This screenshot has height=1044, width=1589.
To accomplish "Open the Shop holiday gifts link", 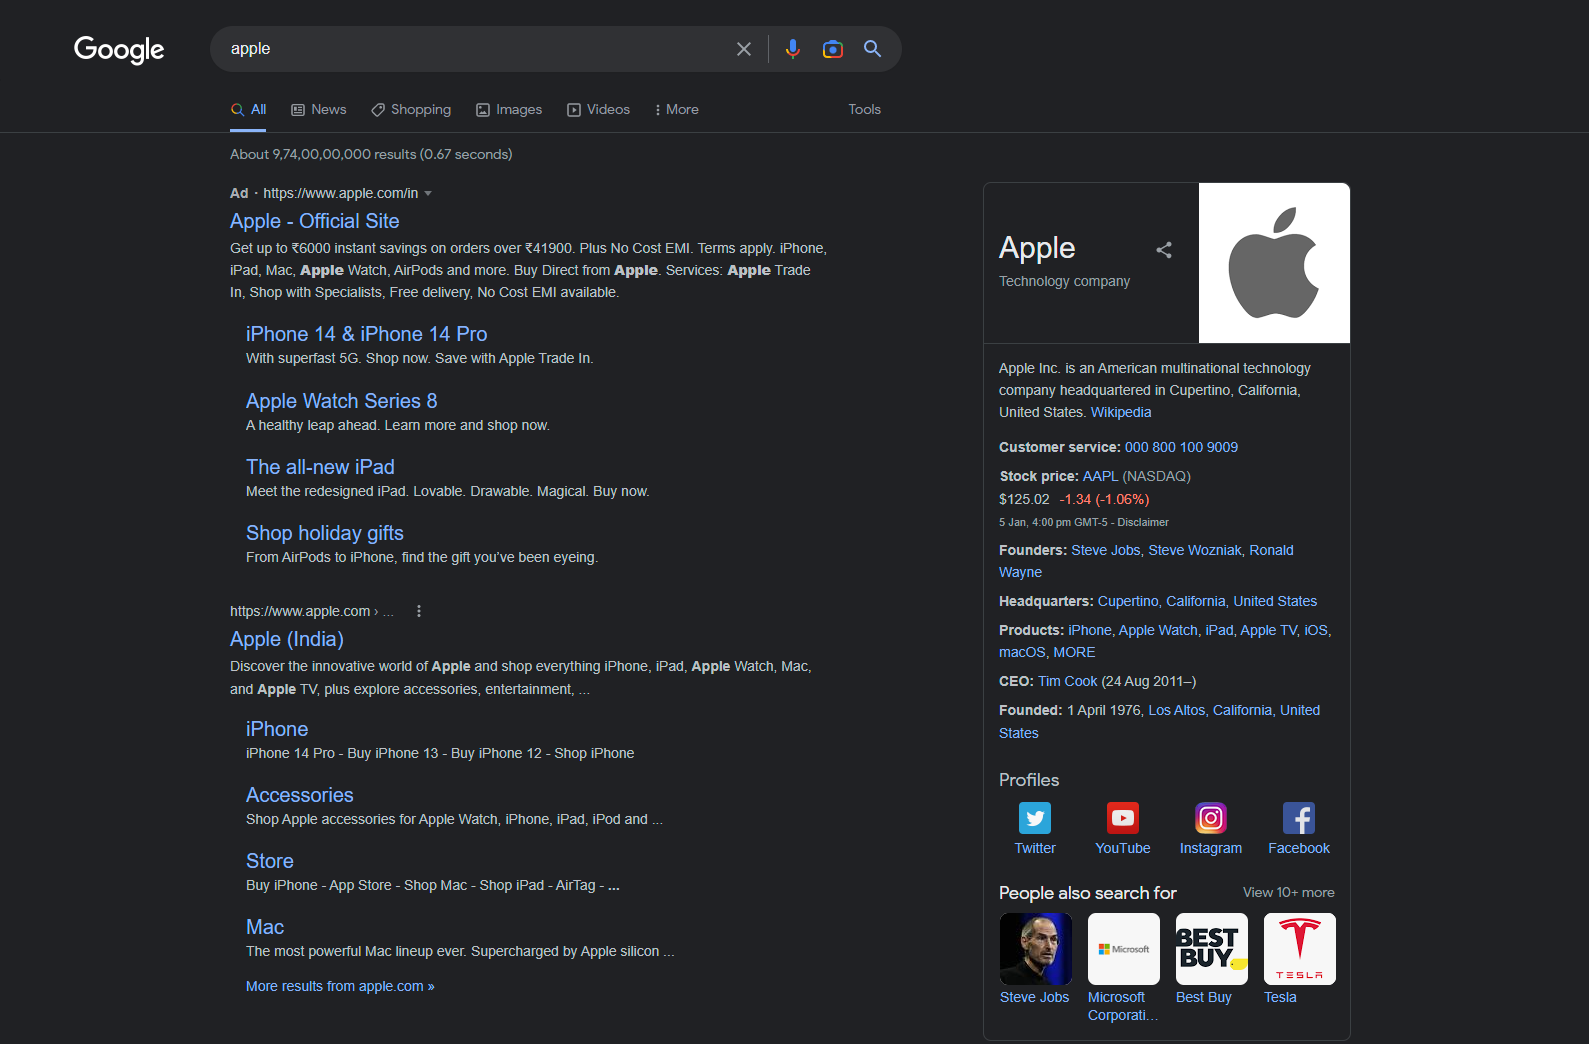I will [x=325, y=533].
